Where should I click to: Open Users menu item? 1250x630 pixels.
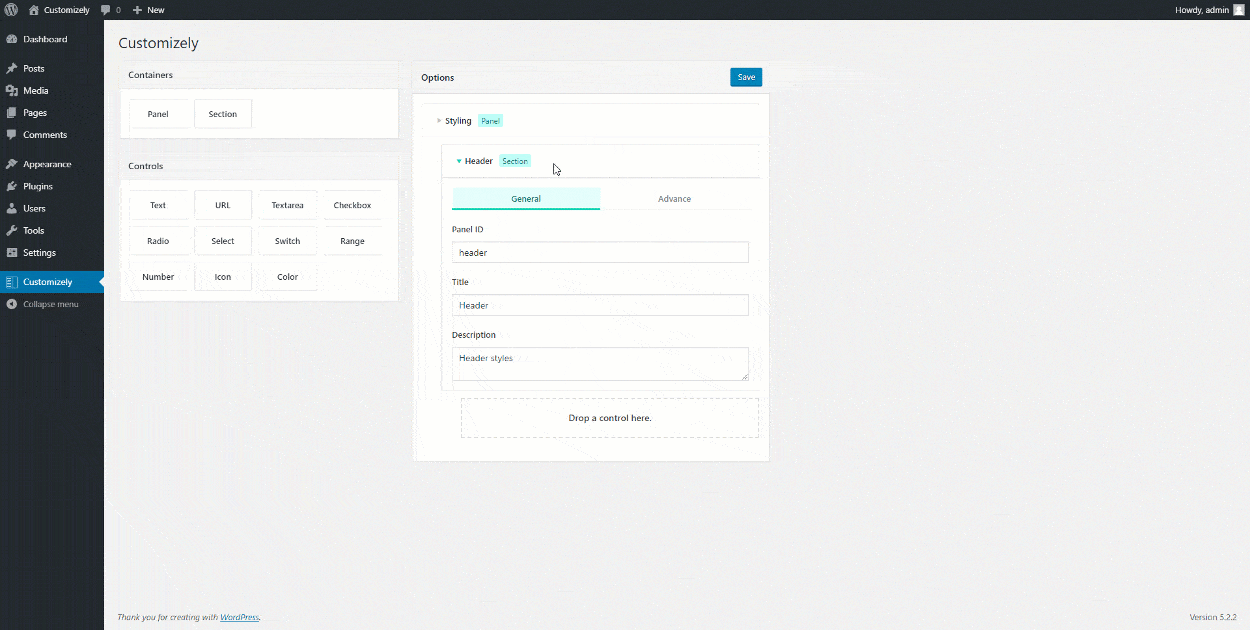point(52,208)
